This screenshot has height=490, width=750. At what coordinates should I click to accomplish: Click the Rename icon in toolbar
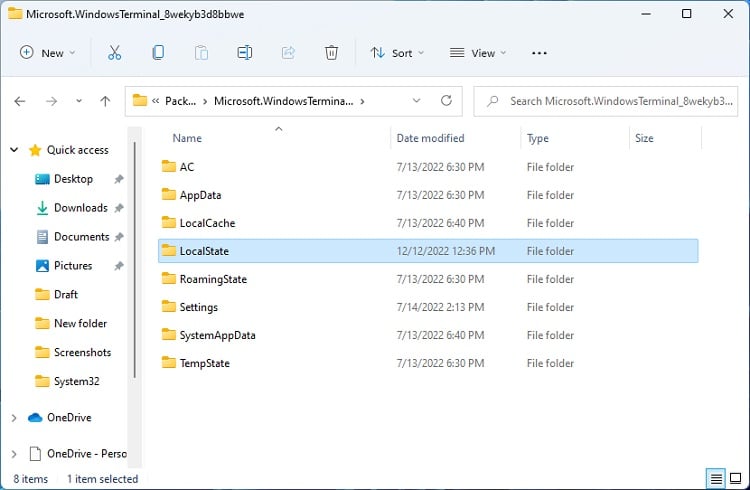[244, 53]
